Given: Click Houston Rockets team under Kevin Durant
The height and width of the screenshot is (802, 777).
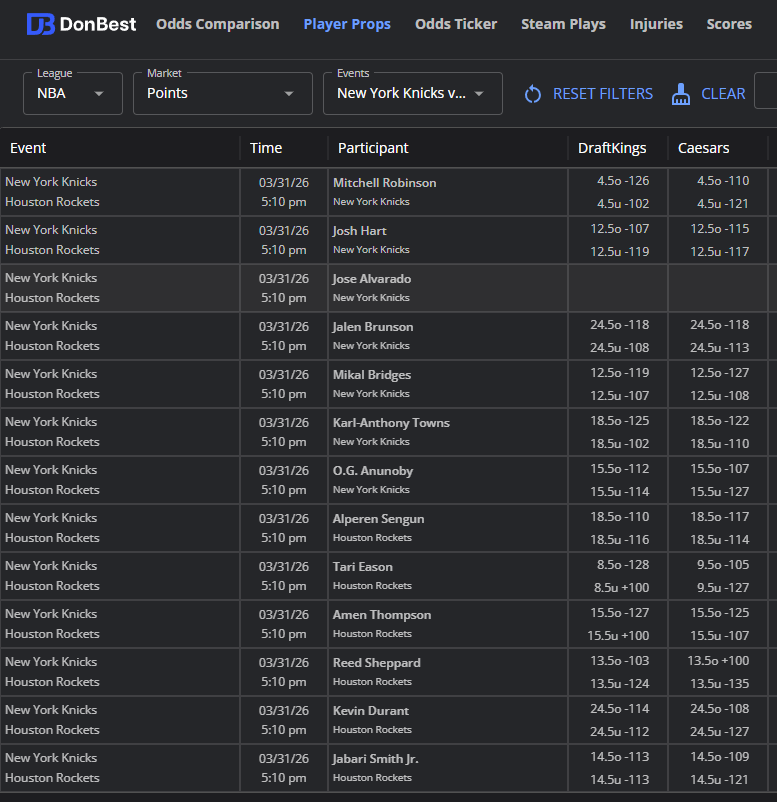Looking at the screenshot, I should 372,730.
